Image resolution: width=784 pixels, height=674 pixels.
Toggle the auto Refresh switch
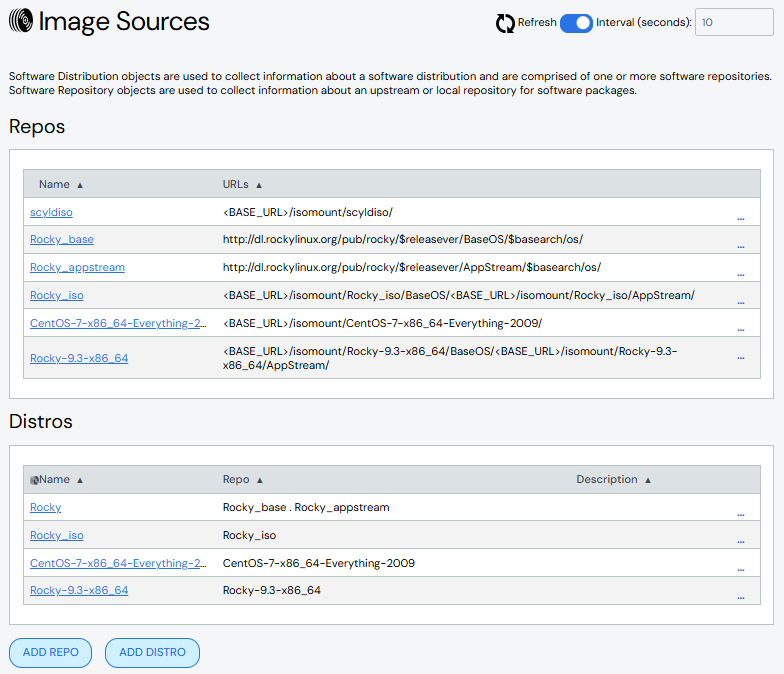click(576, 23)
